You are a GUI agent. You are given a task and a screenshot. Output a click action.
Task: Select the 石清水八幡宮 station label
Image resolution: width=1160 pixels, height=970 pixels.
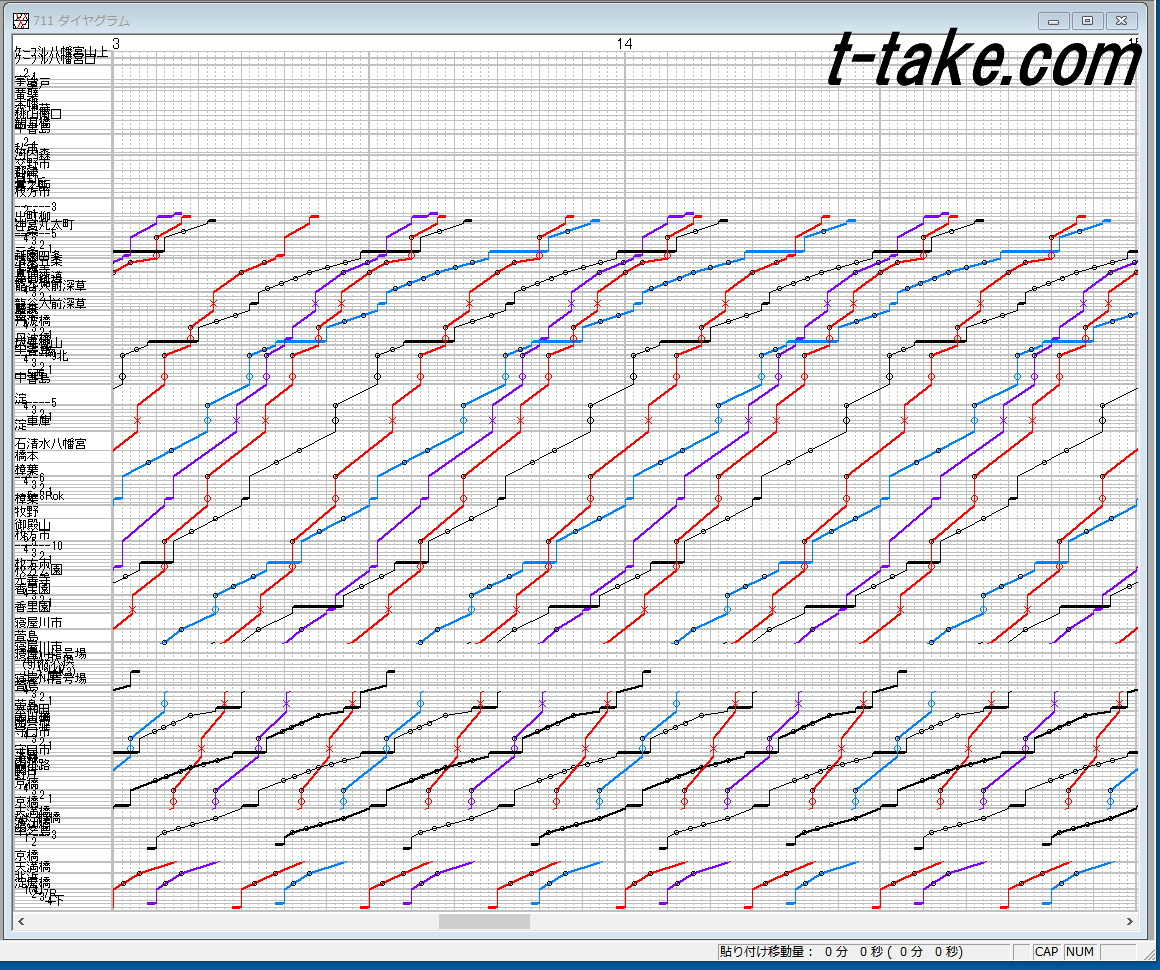50,443
